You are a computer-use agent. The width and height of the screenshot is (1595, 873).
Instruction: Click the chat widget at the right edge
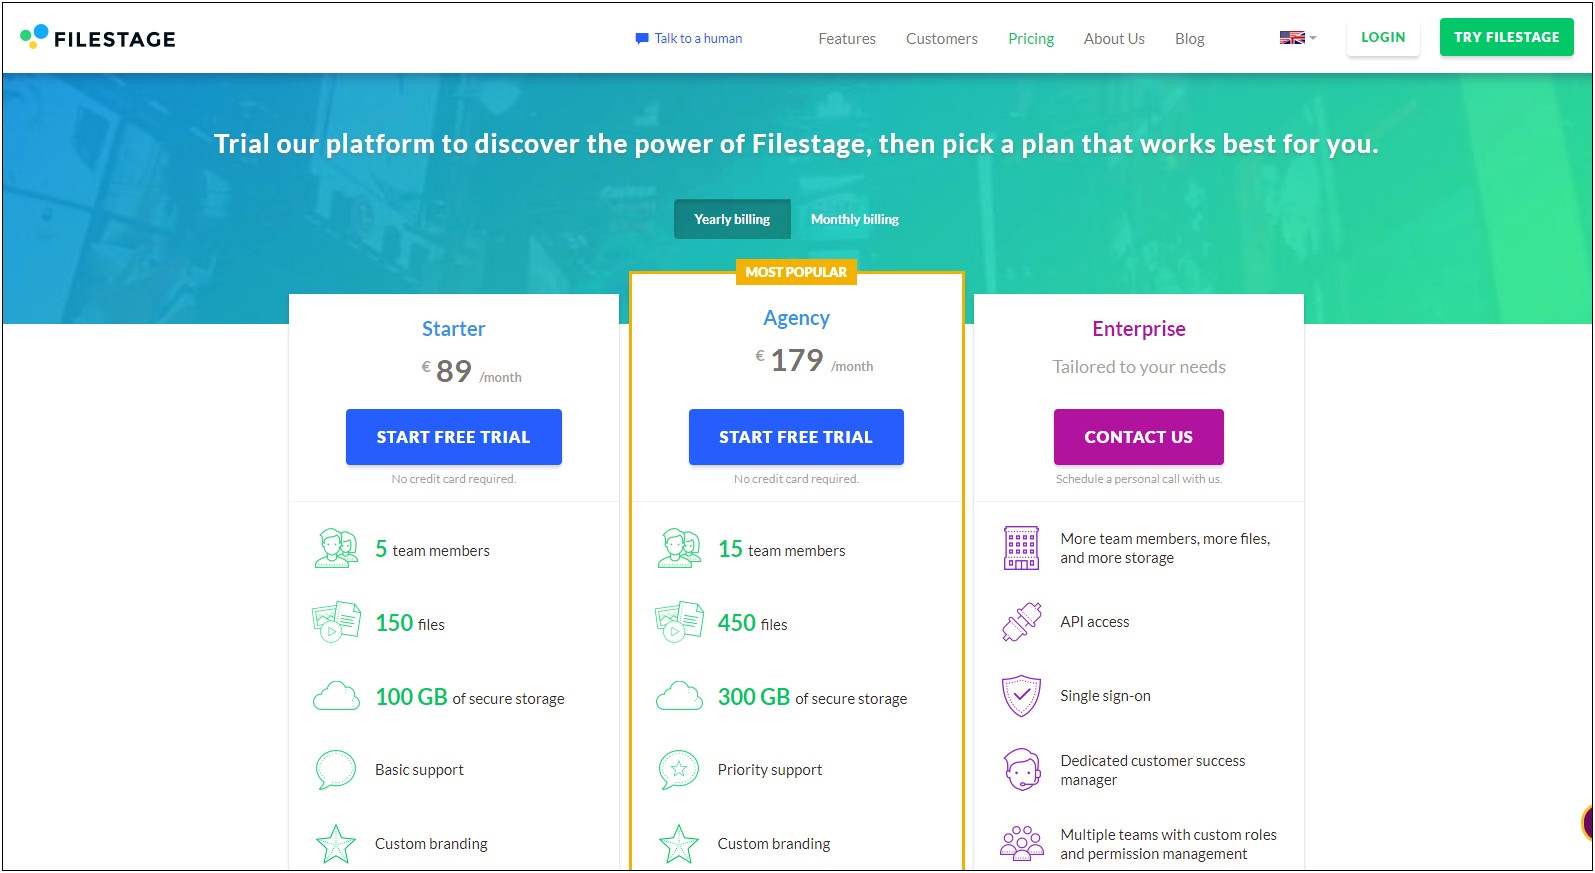tap(1587, 823)
